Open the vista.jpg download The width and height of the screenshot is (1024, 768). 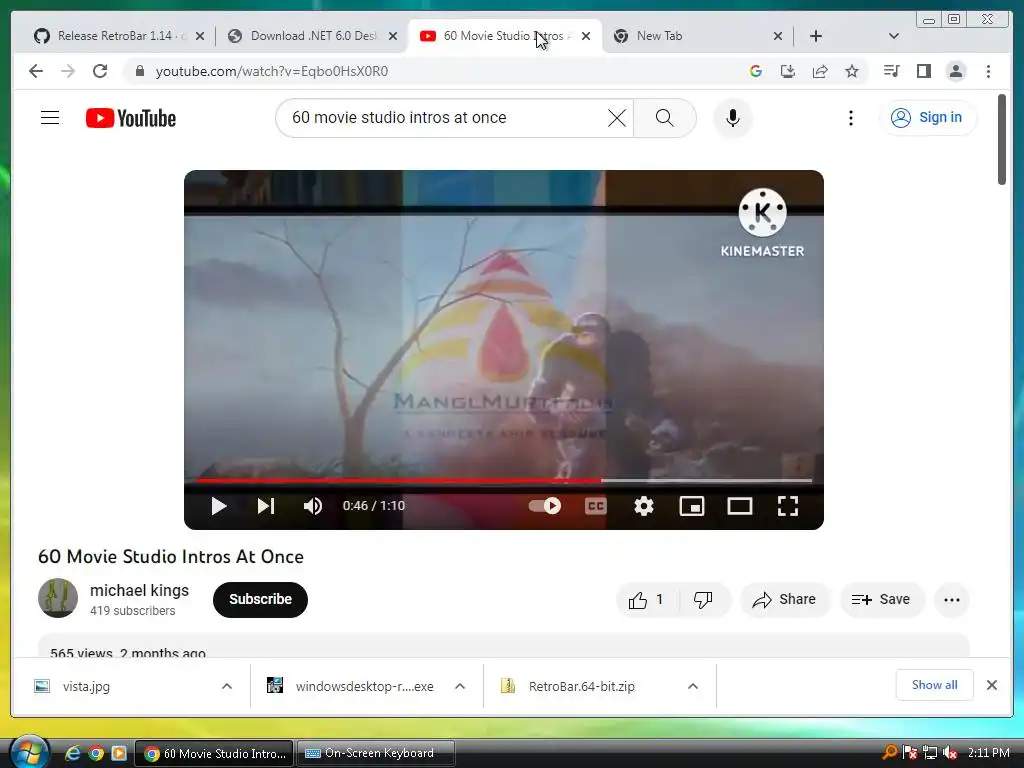86,686
